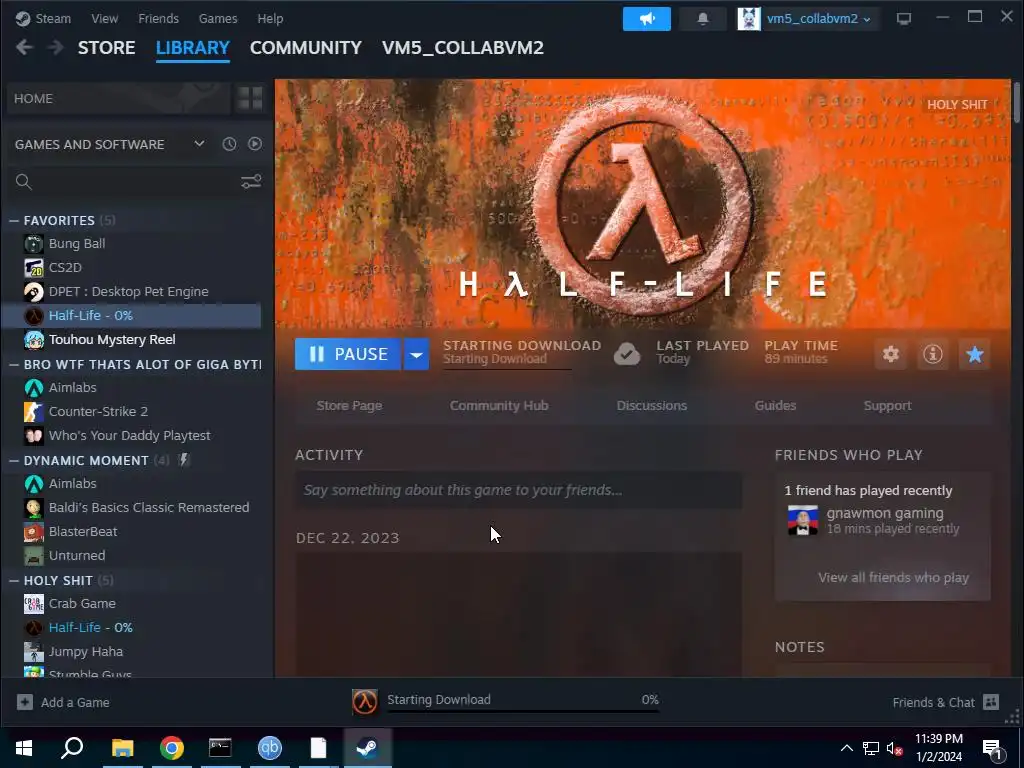The image size is (1024, 768).
Task: Open File Explorer from the taskbar
Action: click(x=123, y=748)
